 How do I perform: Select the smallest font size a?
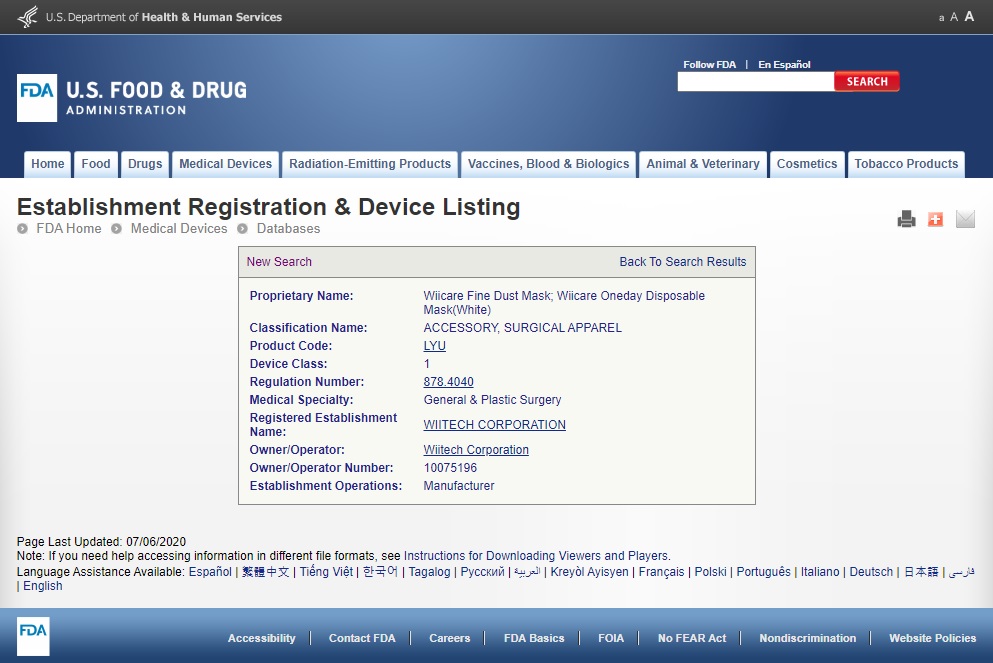point(941,18)
